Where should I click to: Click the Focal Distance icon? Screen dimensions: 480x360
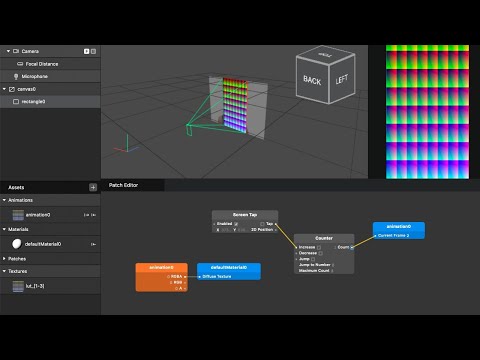[20, 64]
